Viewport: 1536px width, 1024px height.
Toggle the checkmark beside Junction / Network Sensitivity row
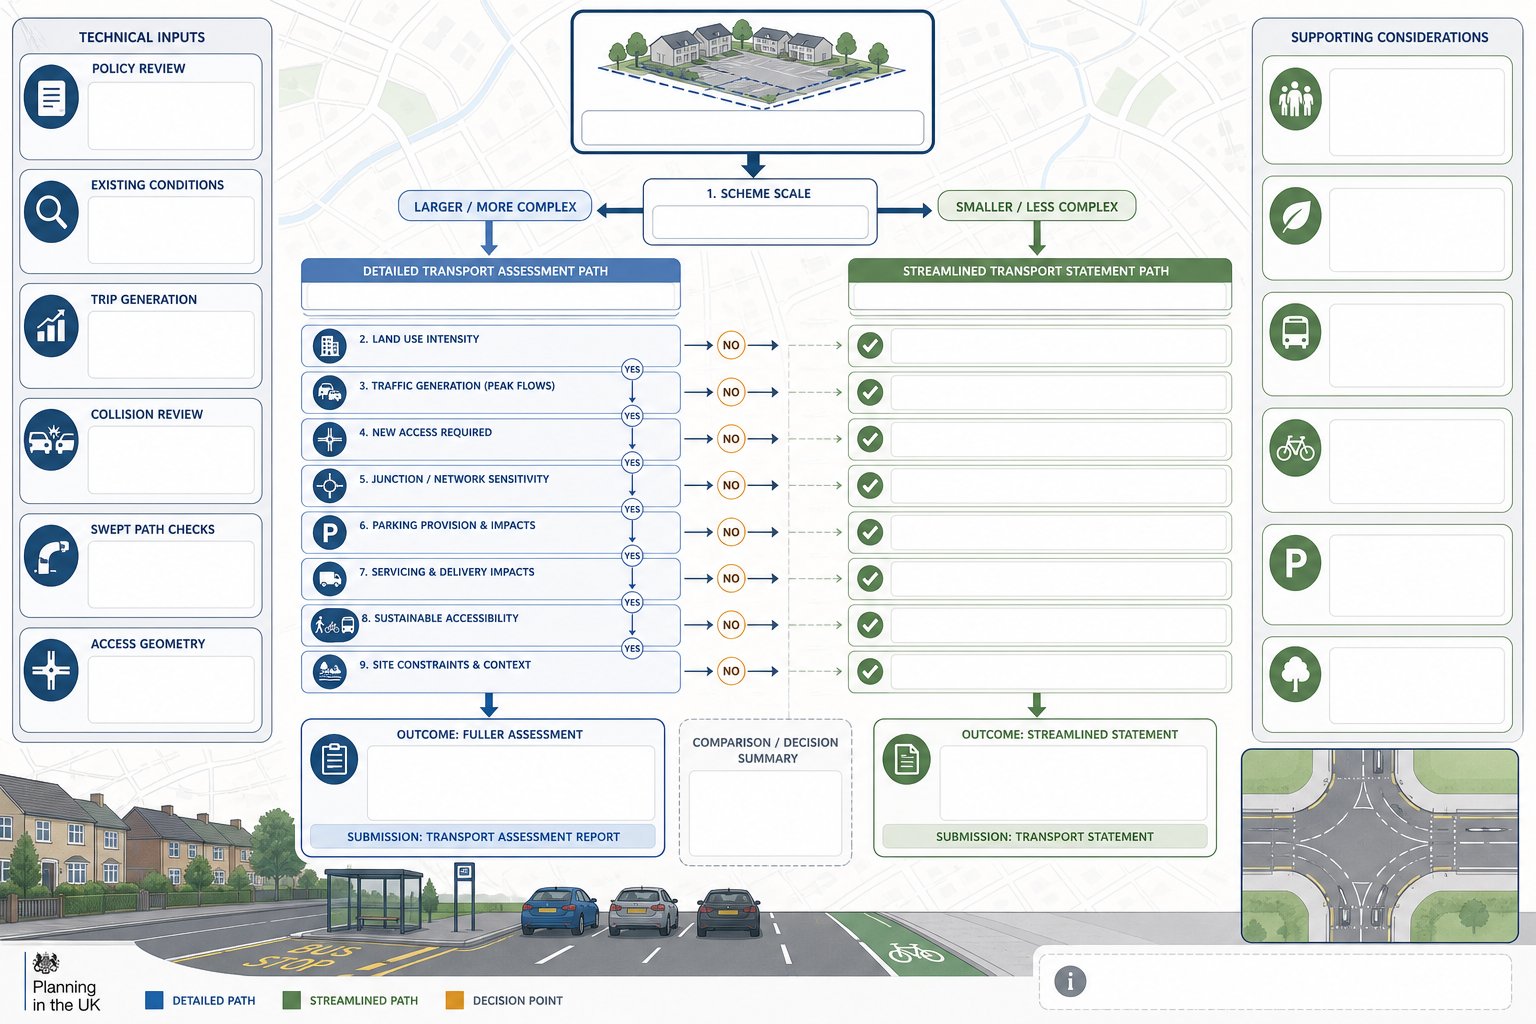(870, 486)
